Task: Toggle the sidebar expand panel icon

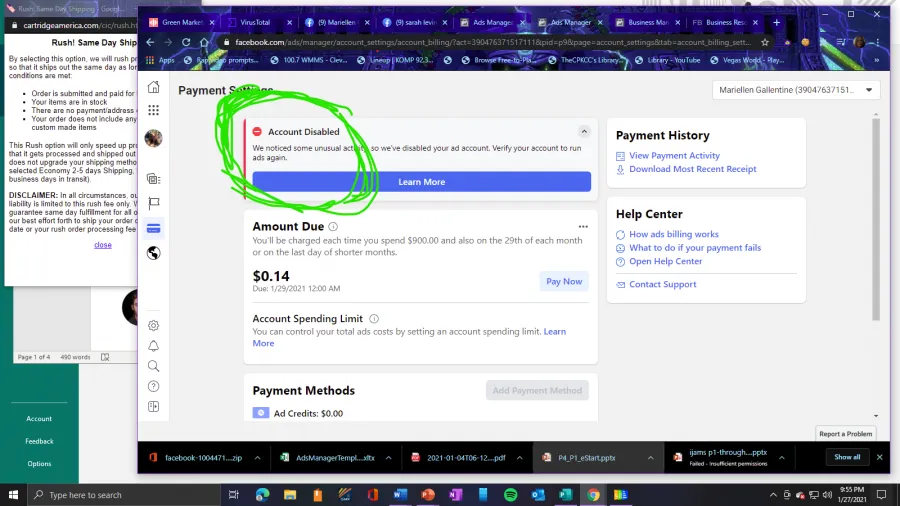Action: pyautogui.click(x=153, y=406)
